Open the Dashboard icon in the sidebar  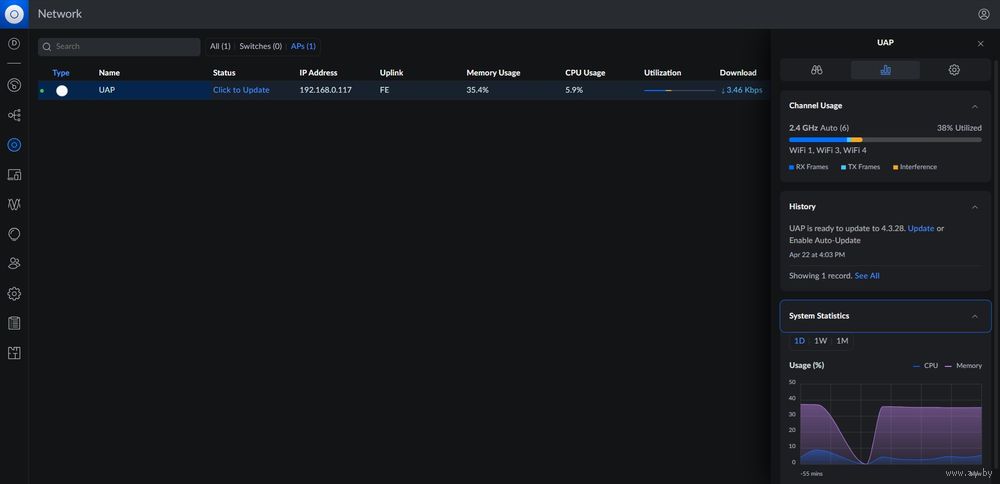pos(14,85)
